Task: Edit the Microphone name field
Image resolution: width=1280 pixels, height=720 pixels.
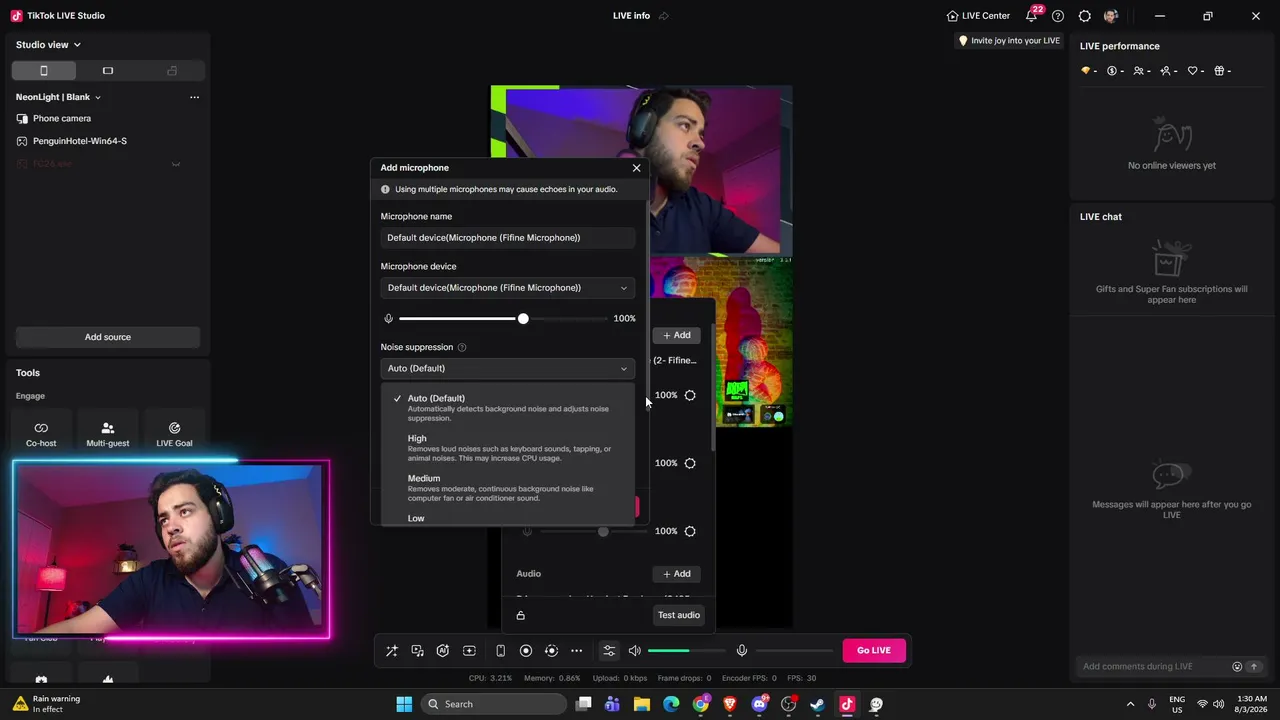Action: tap(508, 238)
